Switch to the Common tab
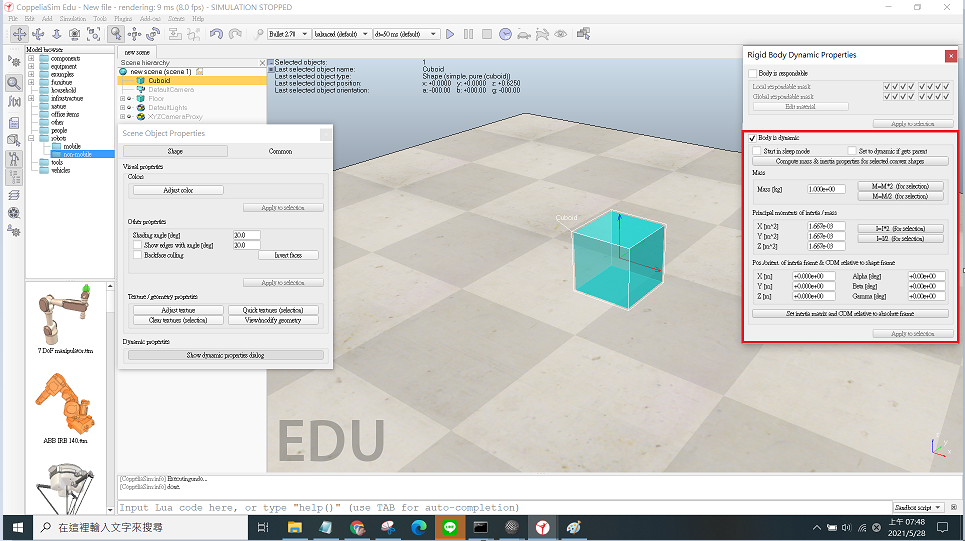 coord(280,151)
